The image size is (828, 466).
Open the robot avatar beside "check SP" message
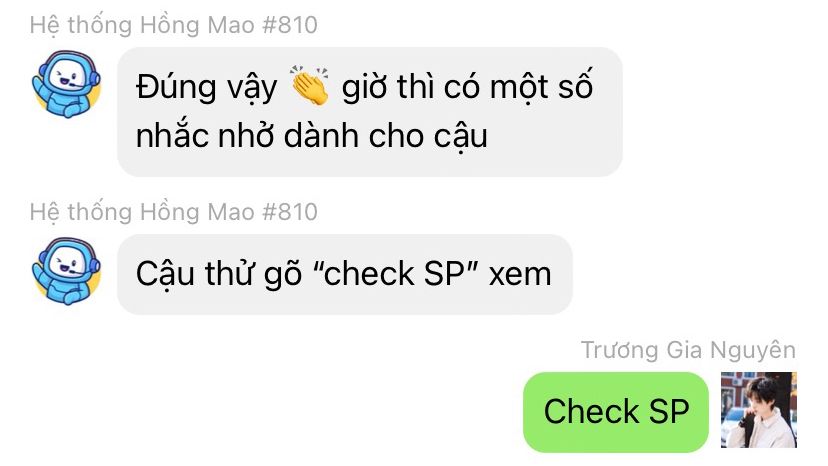pos(67,271)
